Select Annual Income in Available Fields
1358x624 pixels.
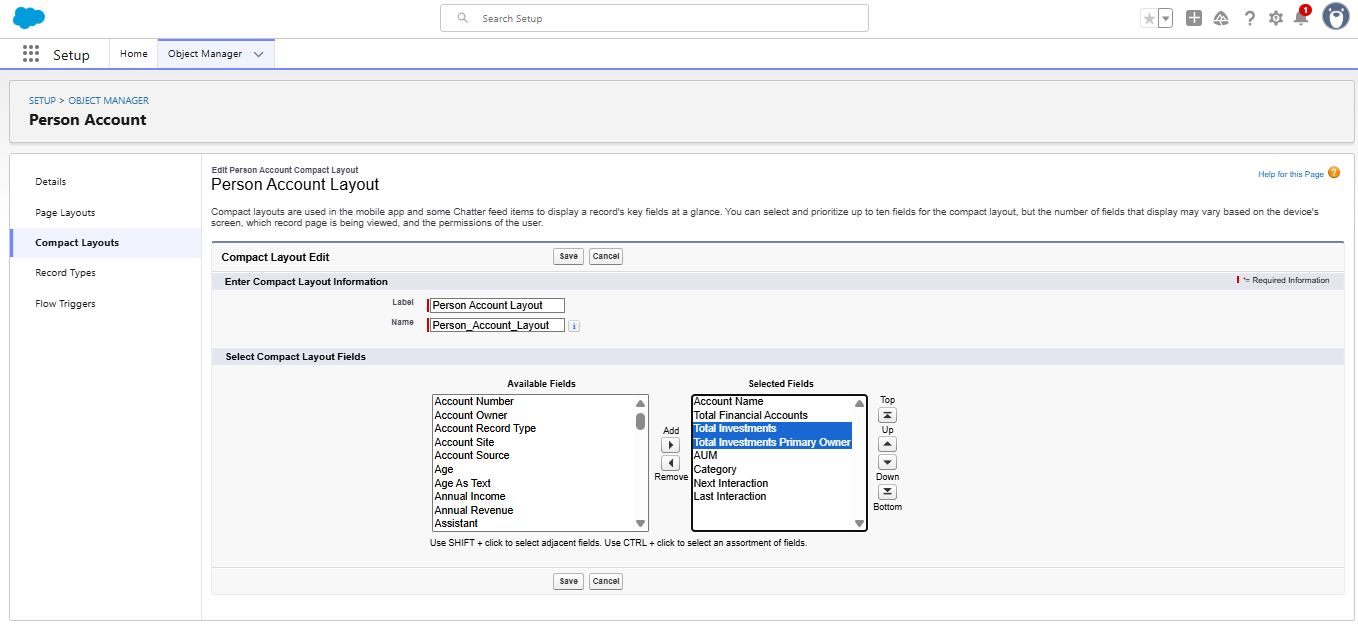[470, 497]
